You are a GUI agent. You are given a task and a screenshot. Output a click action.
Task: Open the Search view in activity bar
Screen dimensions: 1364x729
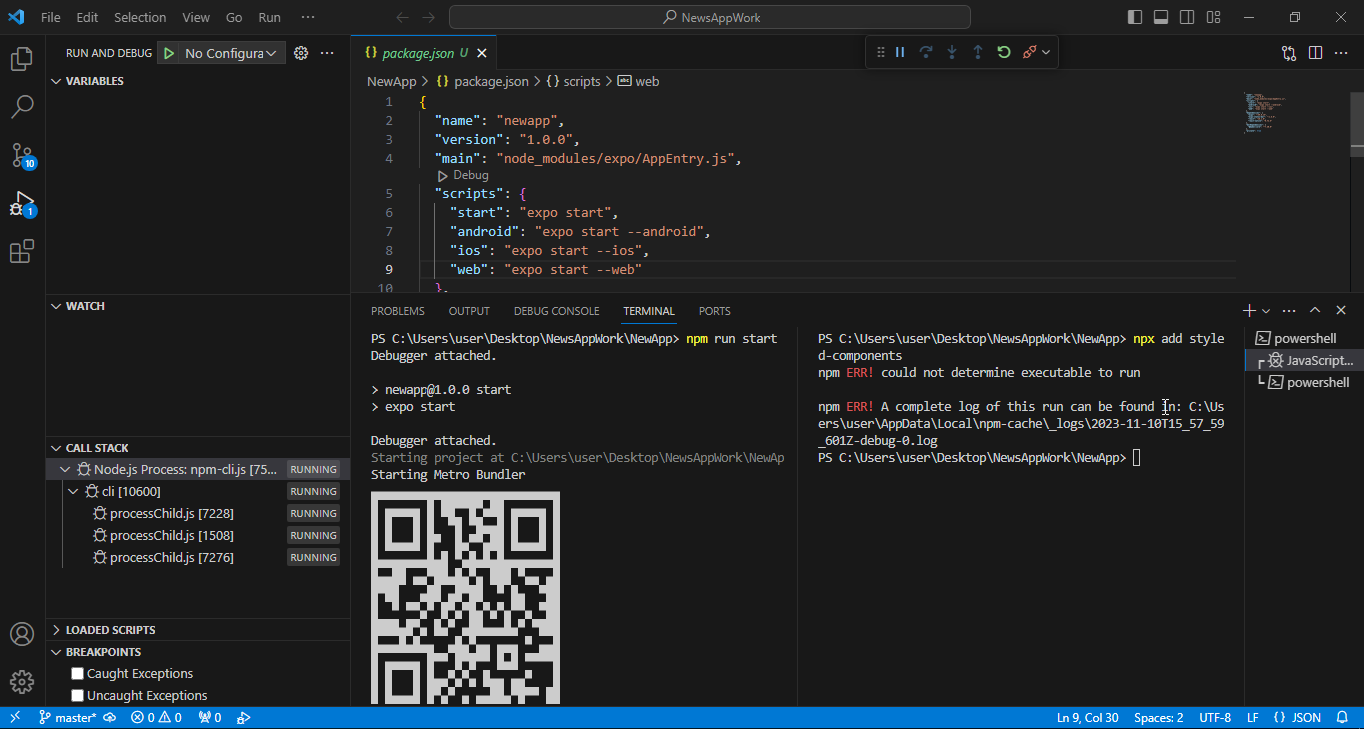(x=22, y=106)
